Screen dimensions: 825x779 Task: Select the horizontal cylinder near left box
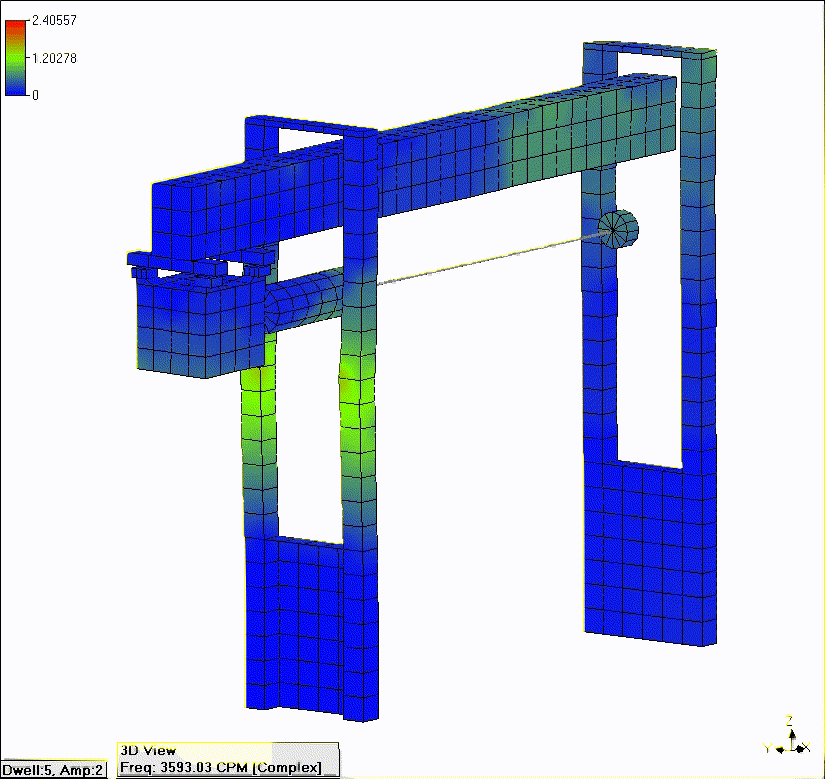(x=305, y=299)
